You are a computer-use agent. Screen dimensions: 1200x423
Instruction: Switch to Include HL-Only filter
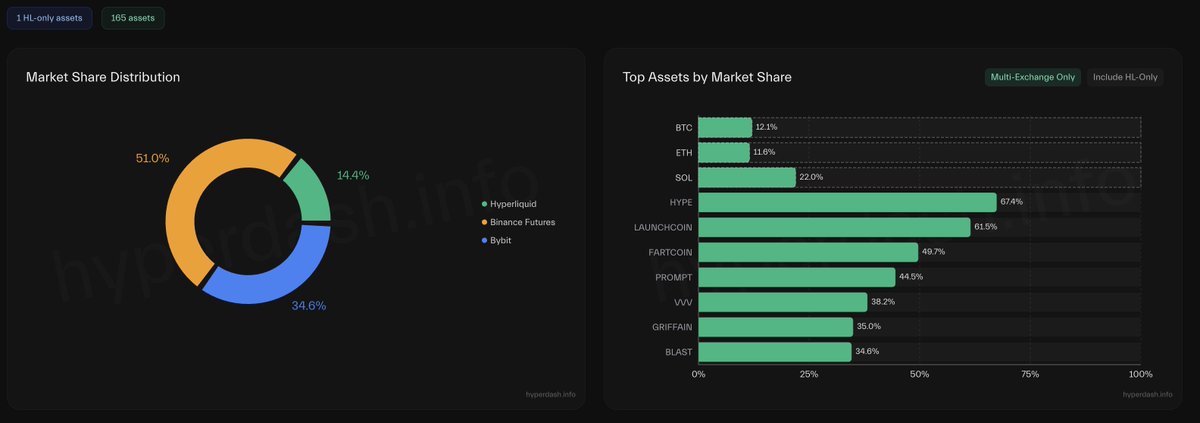(1125, 77)
